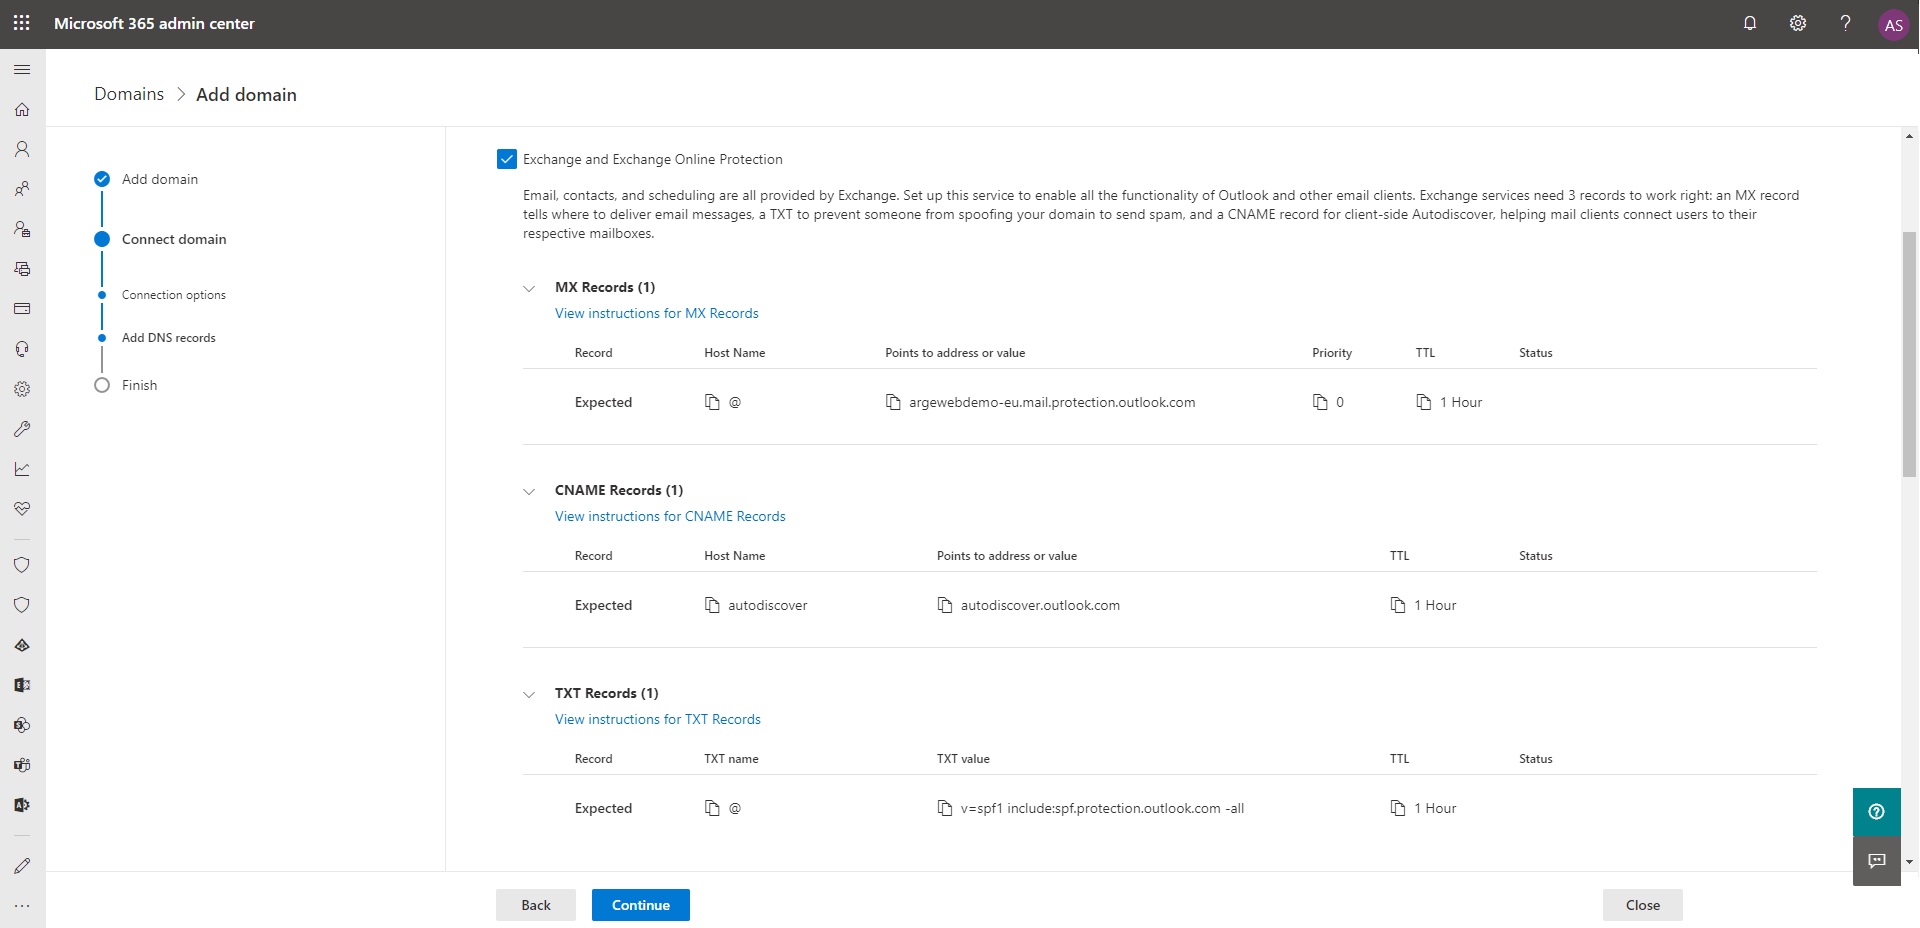Image resolution: width=1920 pixels, height=928 pixels.
Task: Open the diamond Azure Active Directory sidebar icon
Action: (22, 645)
